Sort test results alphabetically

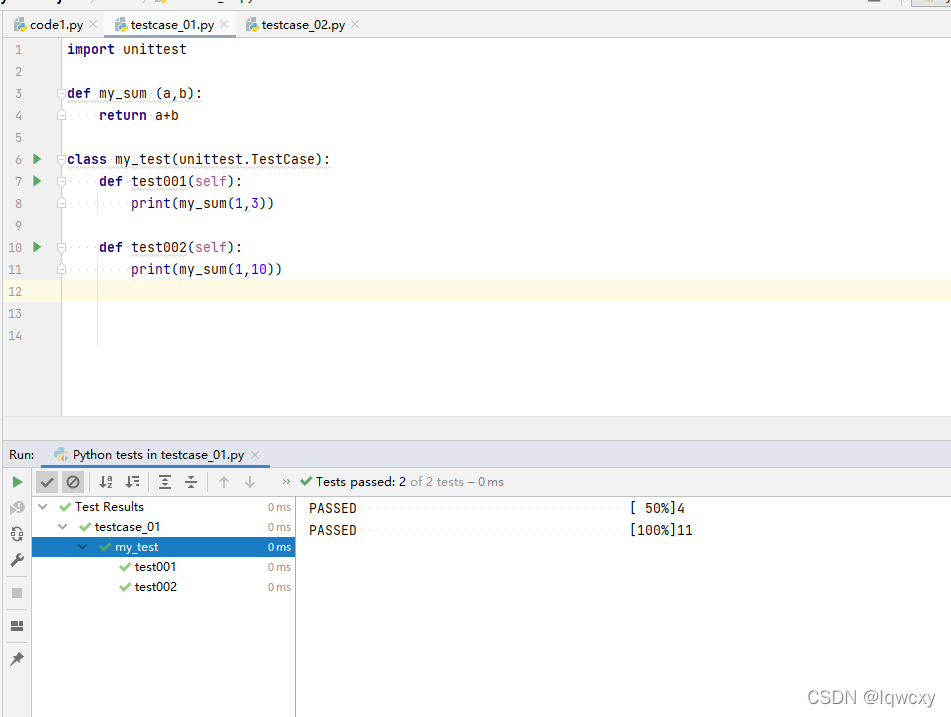106,482
